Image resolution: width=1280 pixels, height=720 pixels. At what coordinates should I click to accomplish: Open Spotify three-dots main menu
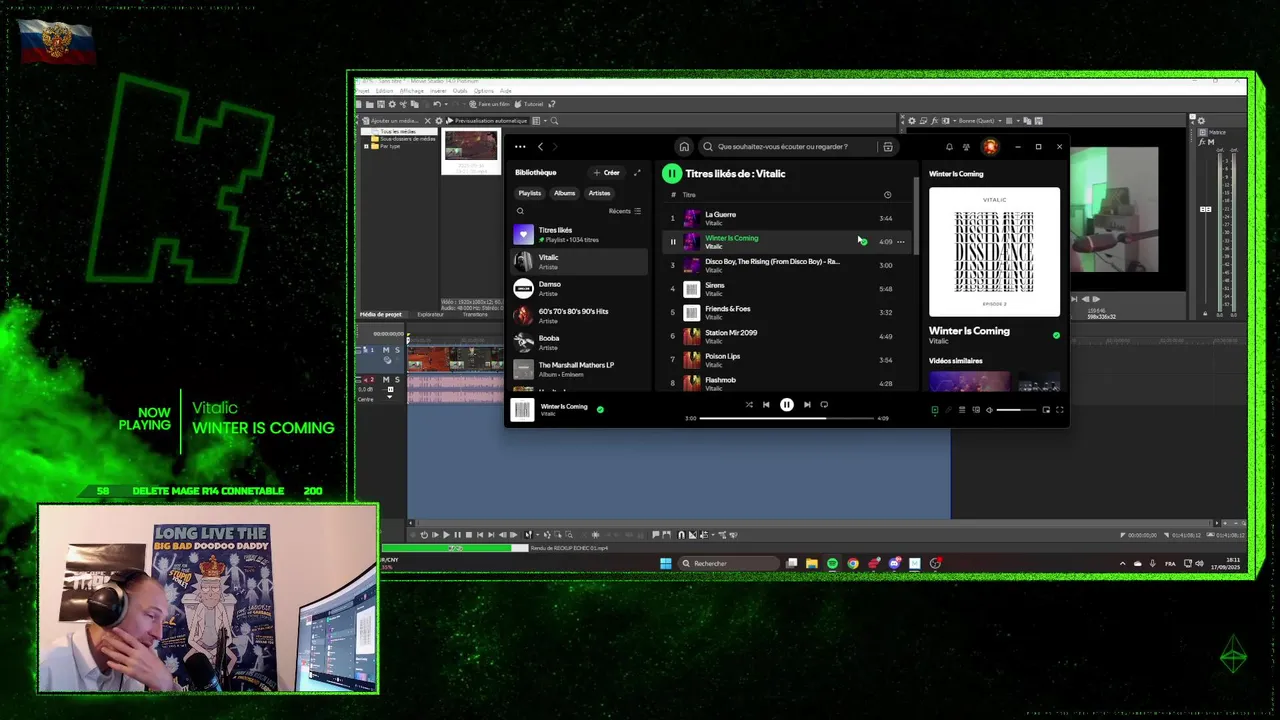(520, 147)
